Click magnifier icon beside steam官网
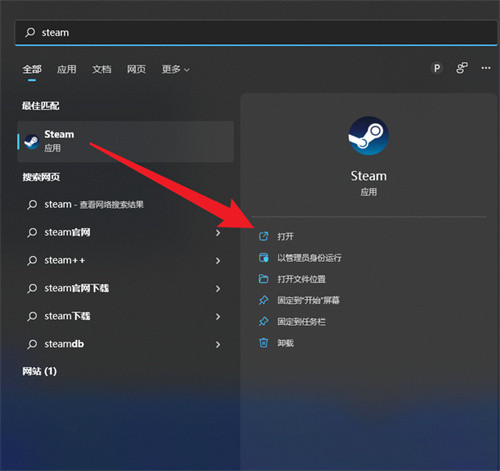Viewport: 500px width, 471px height. (32, 232)
